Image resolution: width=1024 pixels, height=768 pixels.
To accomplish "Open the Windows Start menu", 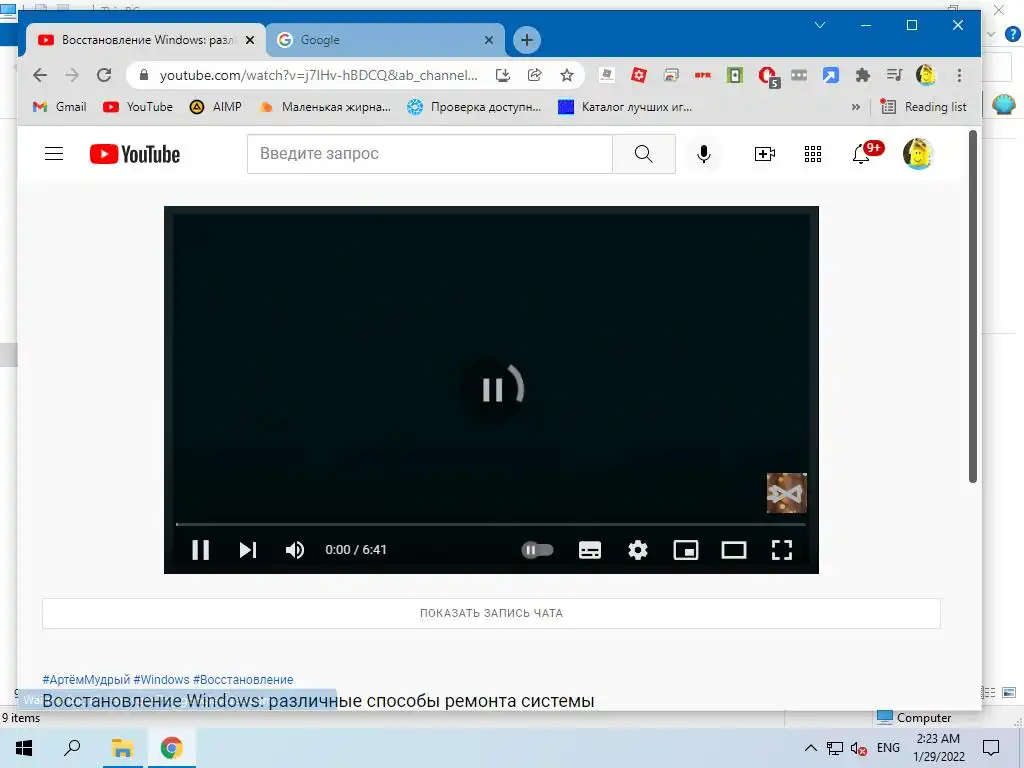I will pos(24,748).
